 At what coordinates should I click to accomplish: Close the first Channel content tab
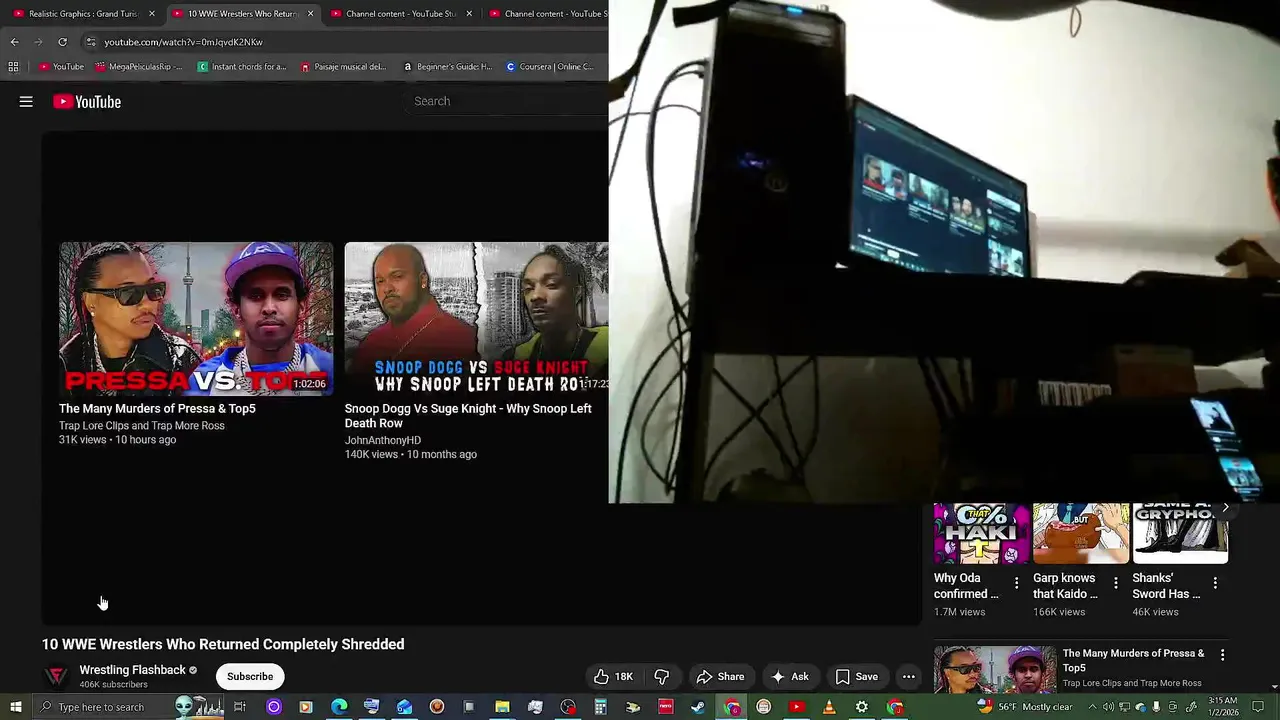click(469, 14)
